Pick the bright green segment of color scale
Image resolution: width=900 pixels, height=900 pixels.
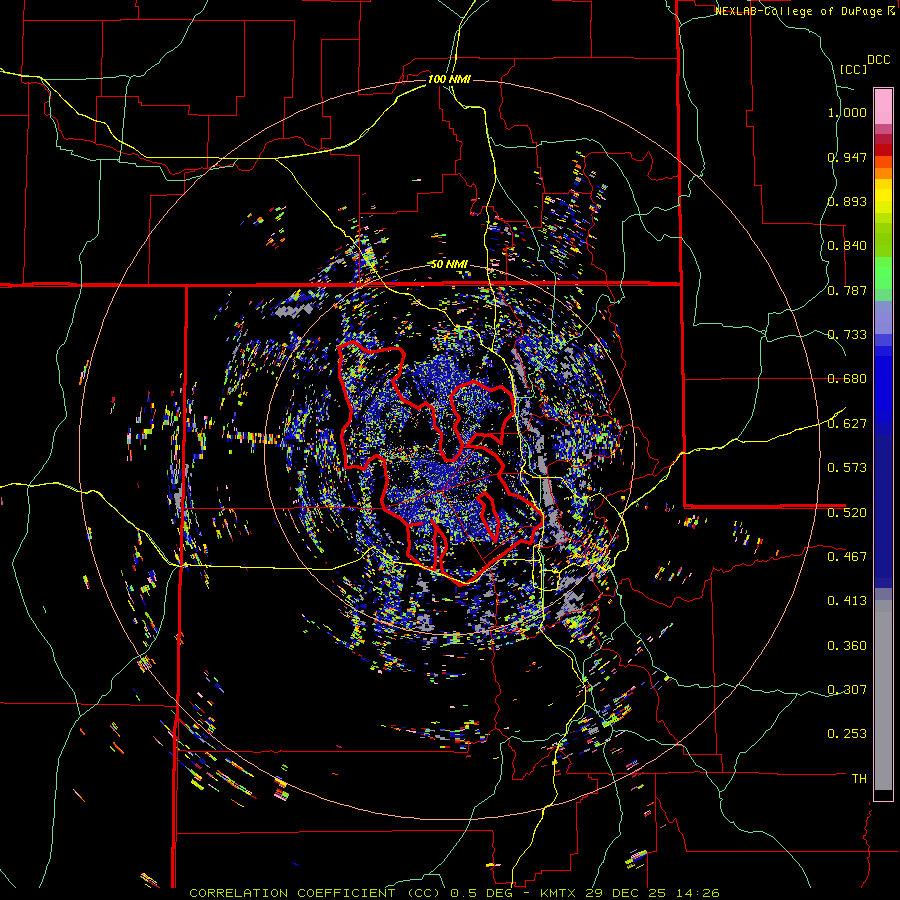click(883, 273)
